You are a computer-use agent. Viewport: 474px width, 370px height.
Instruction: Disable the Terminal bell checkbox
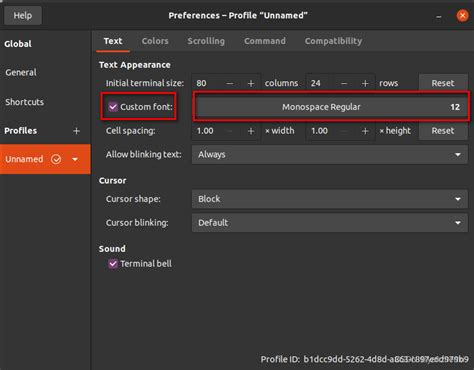pyautogui.click(x=113, y=264)
